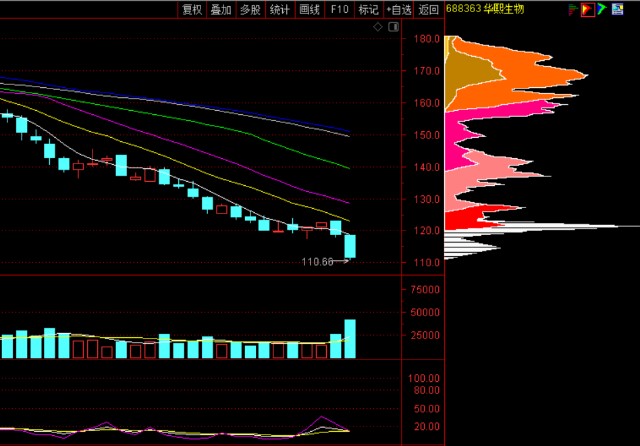Open the 叠加 overlay option
Viewport: 640px width, 446px height.
point(221,9)
